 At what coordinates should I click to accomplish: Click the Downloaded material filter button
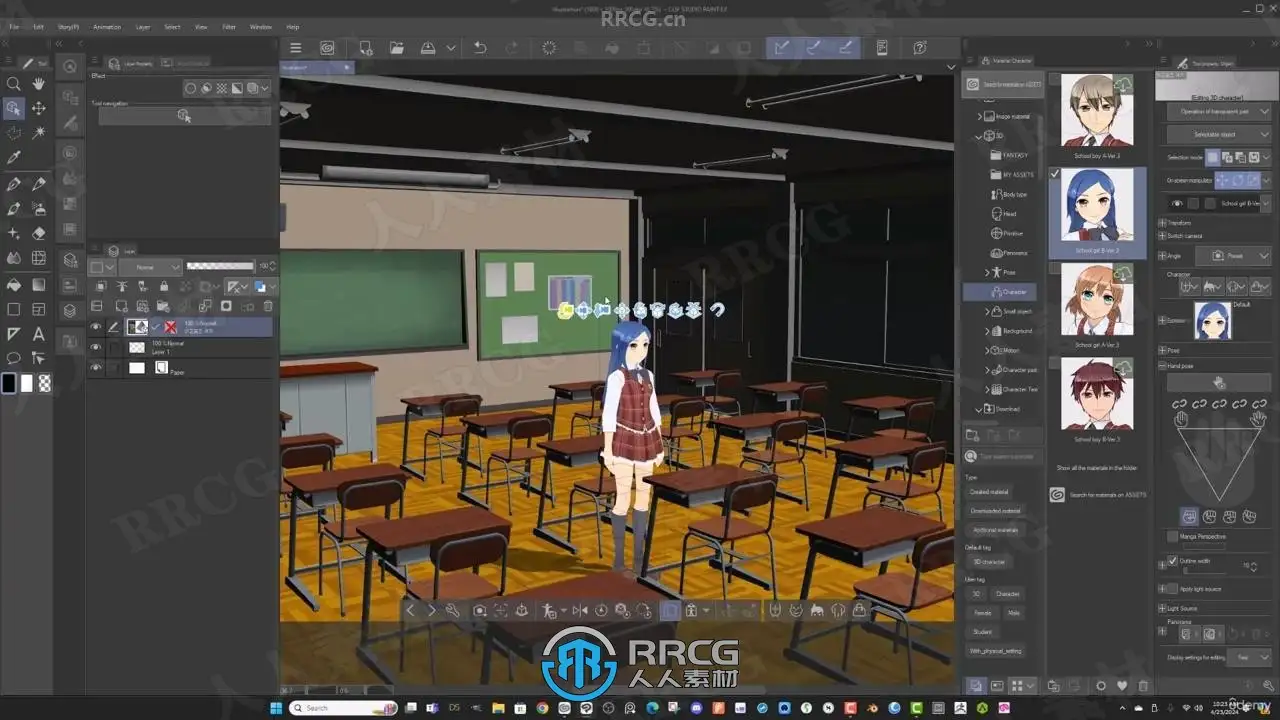[995, 511]
